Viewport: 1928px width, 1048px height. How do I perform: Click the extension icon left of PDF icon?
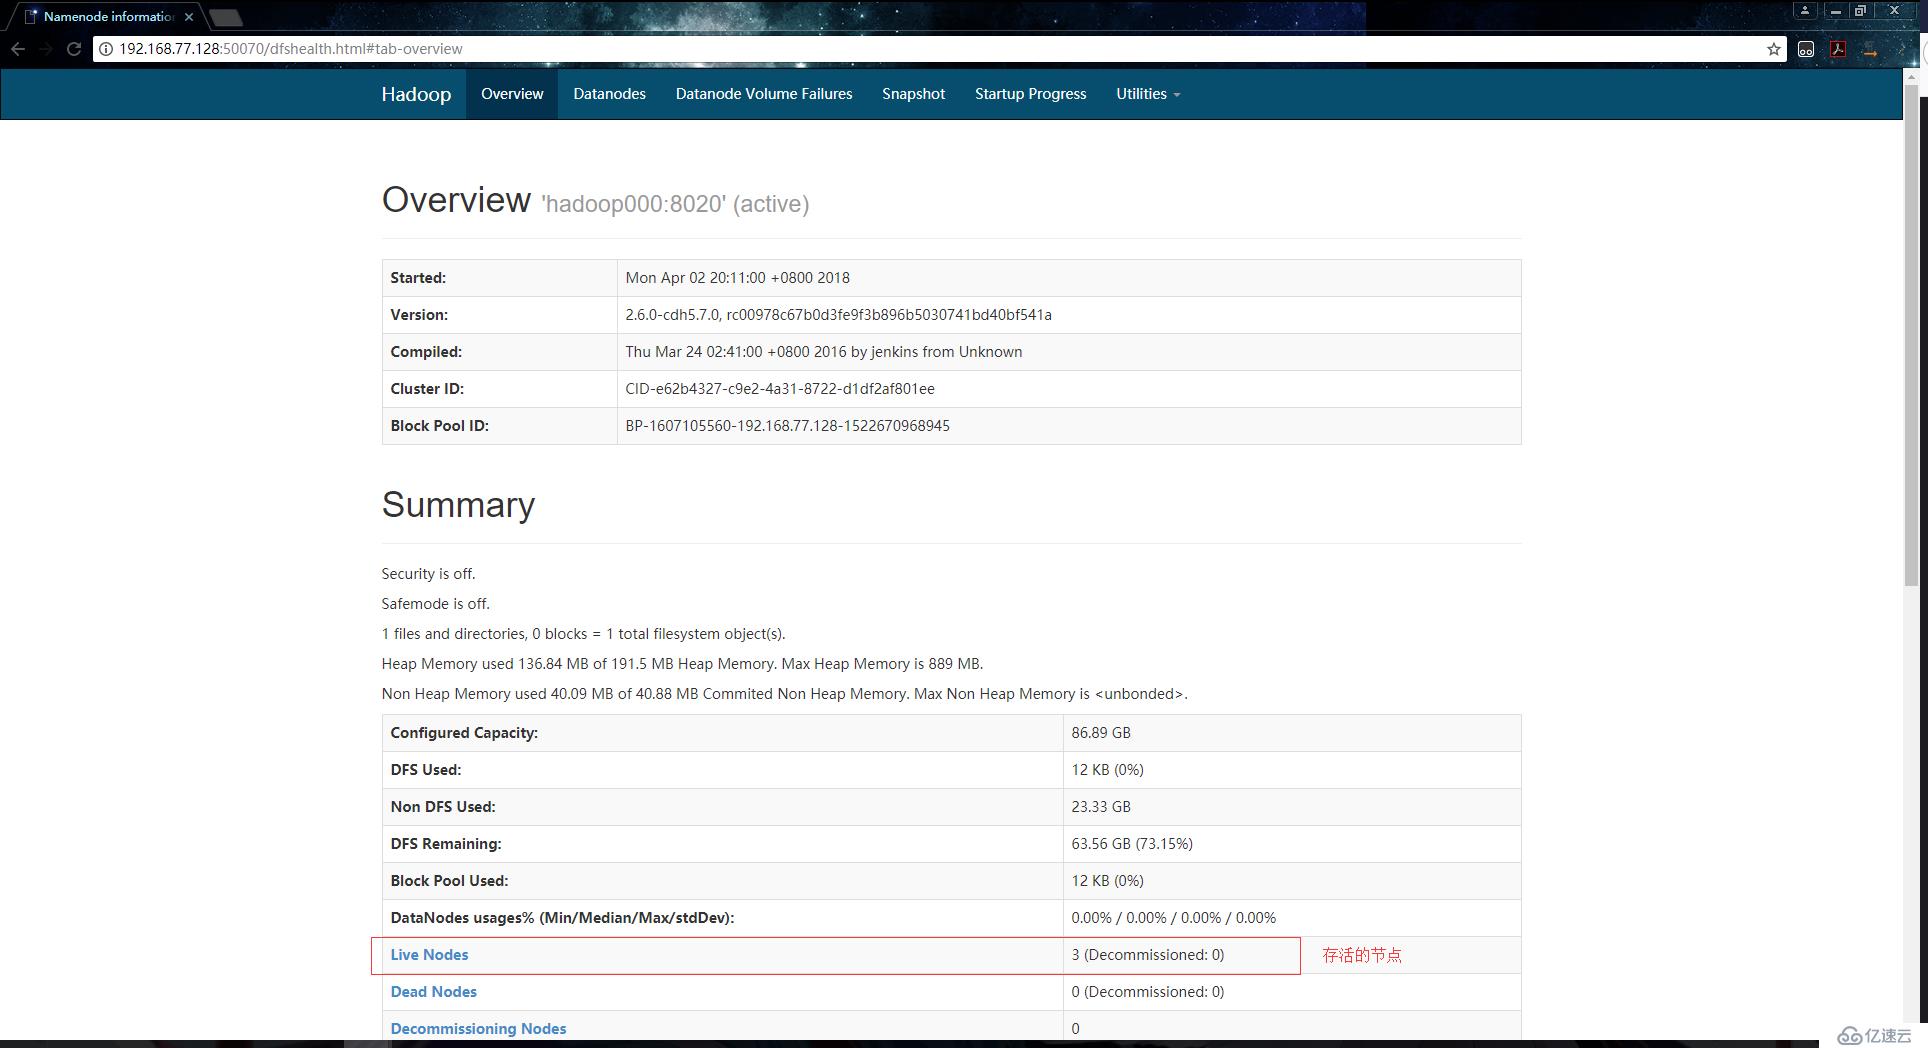point(1806,49)
